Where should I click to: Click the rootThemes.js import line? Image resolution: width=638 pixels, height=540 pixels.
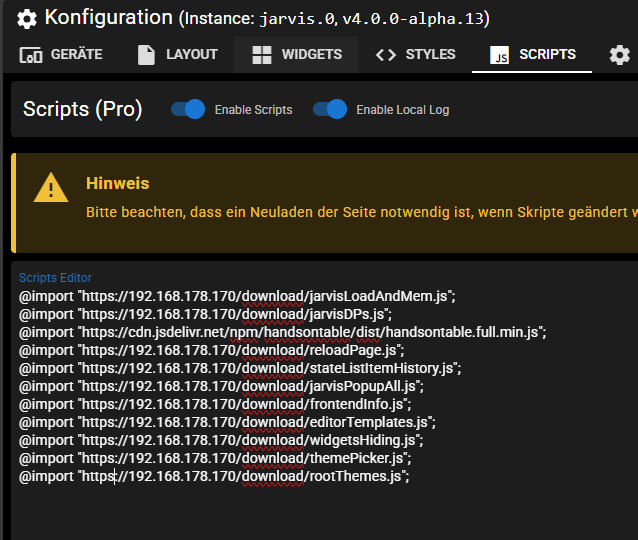214,476
